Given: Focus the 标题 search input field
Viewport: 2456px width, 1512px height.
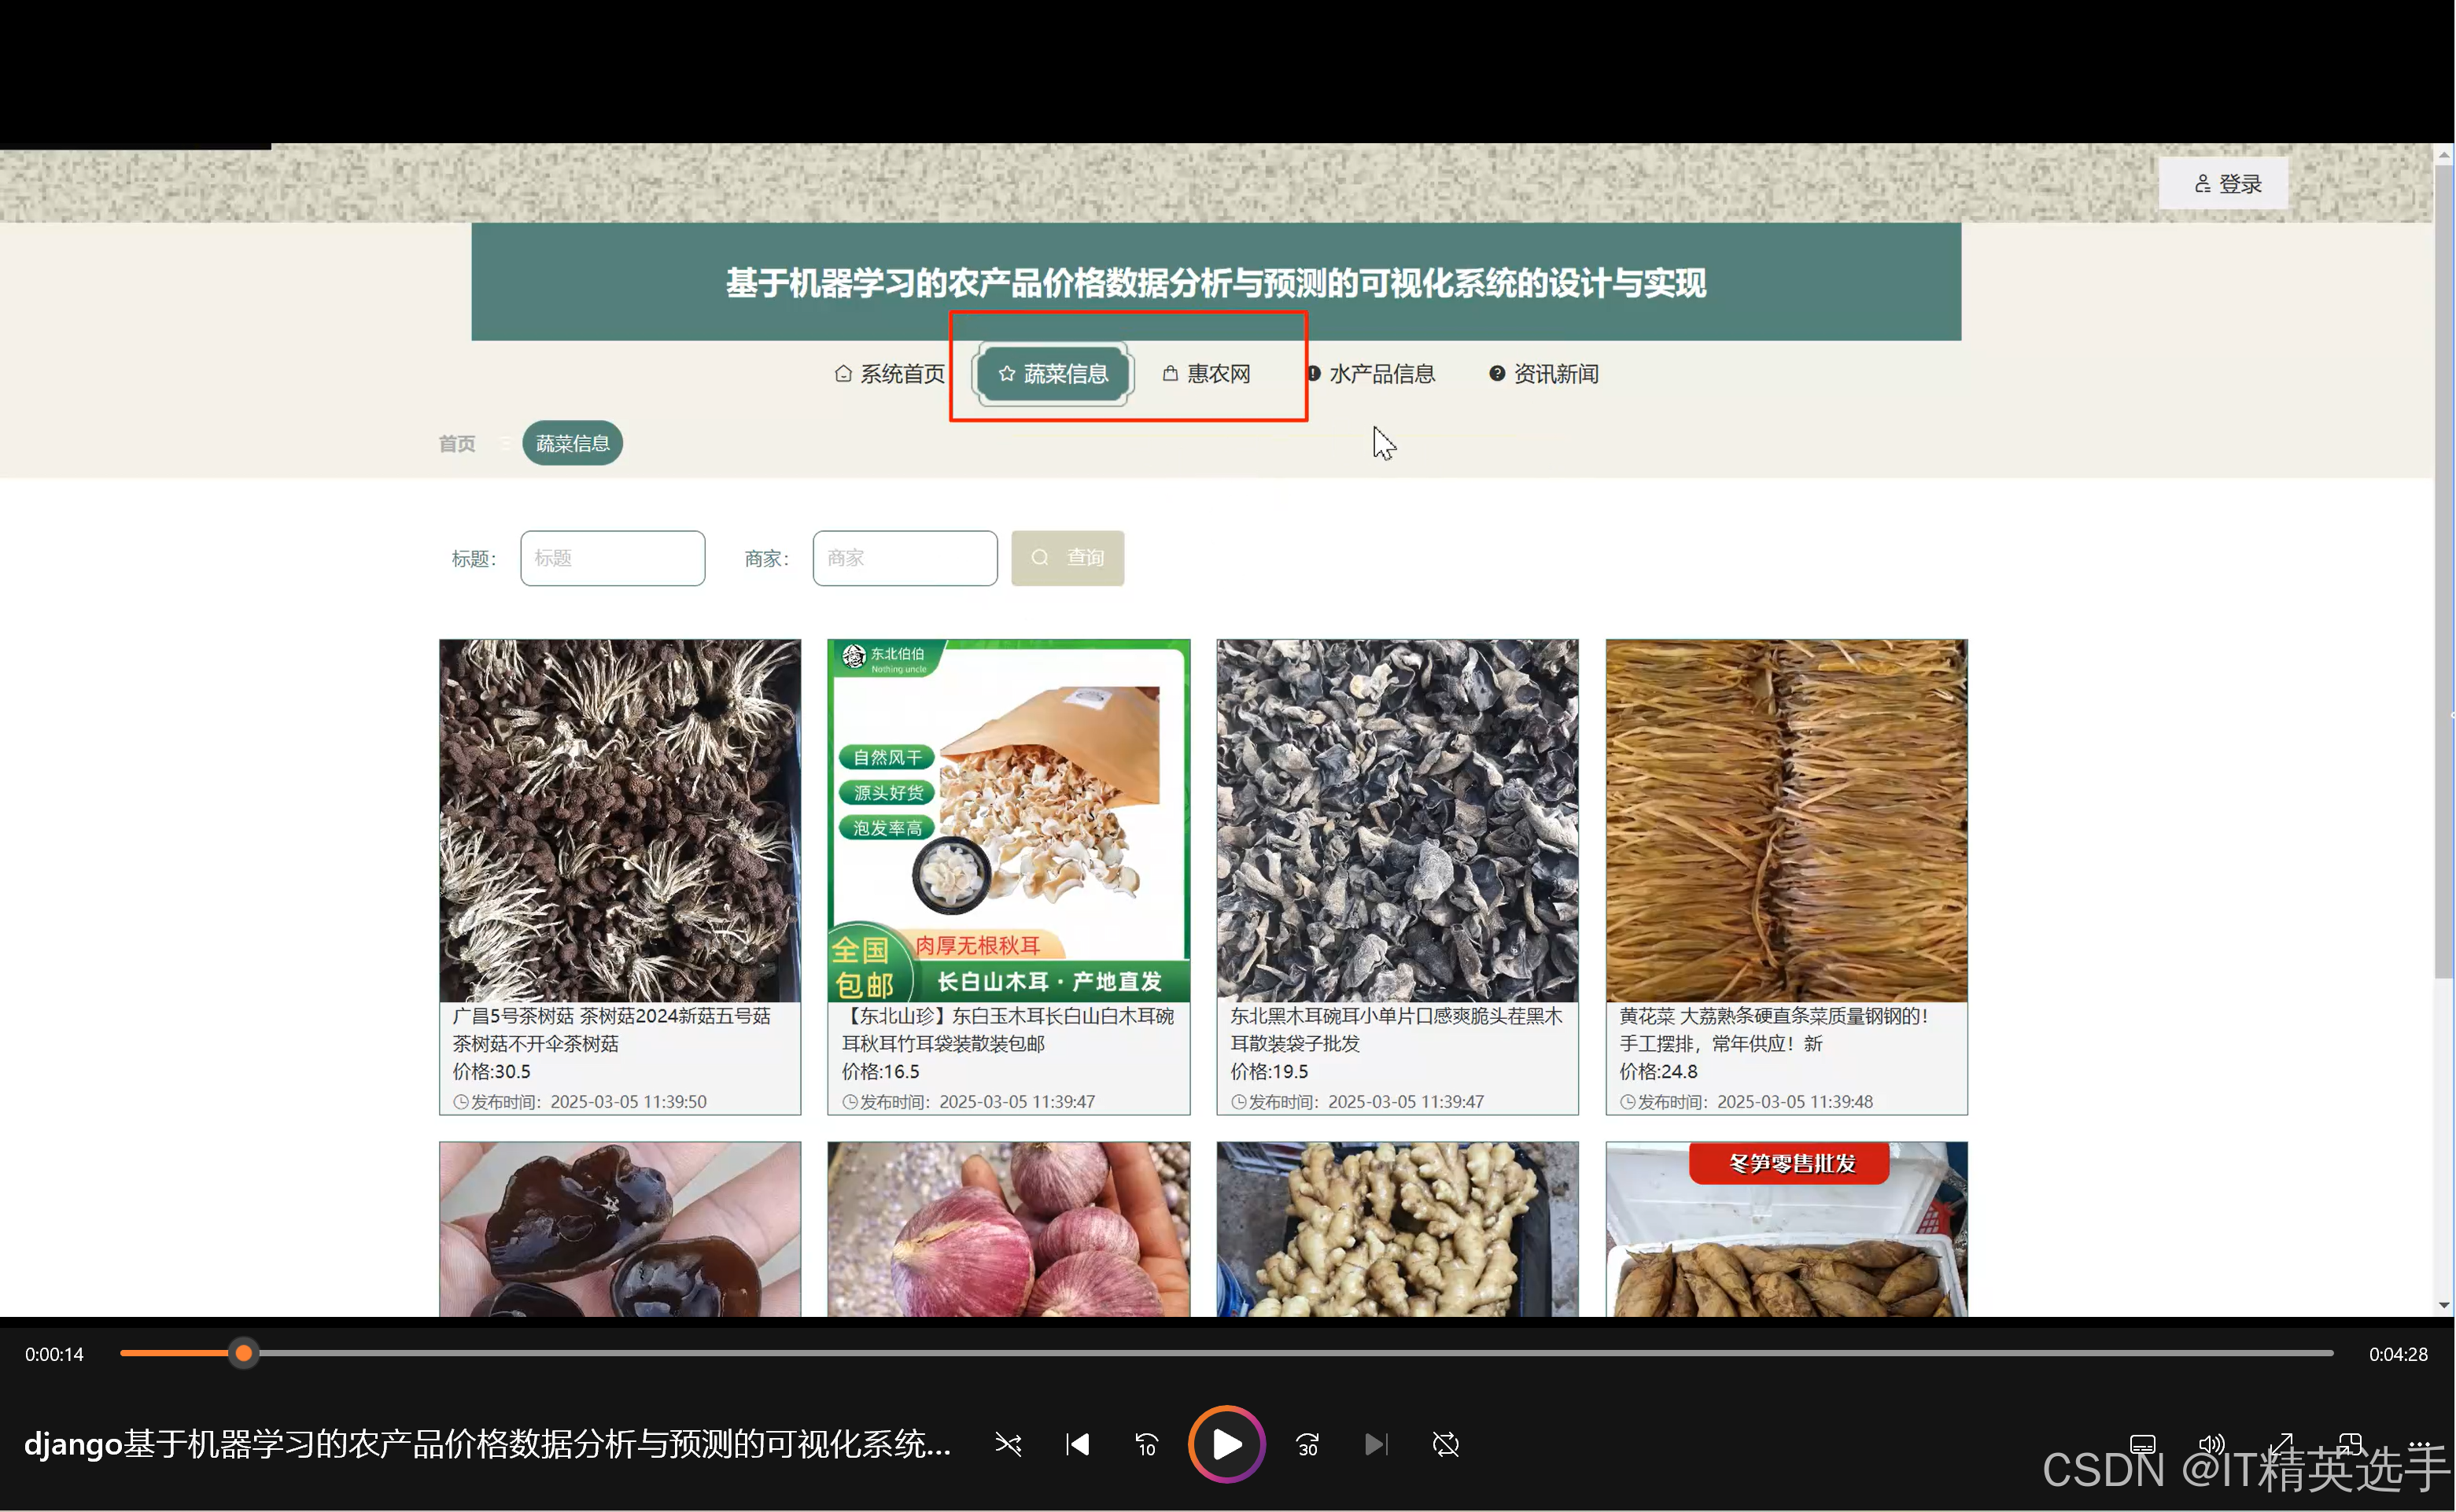Looking at the screenshot, I should pyautogui.click(x=612, y=558).
